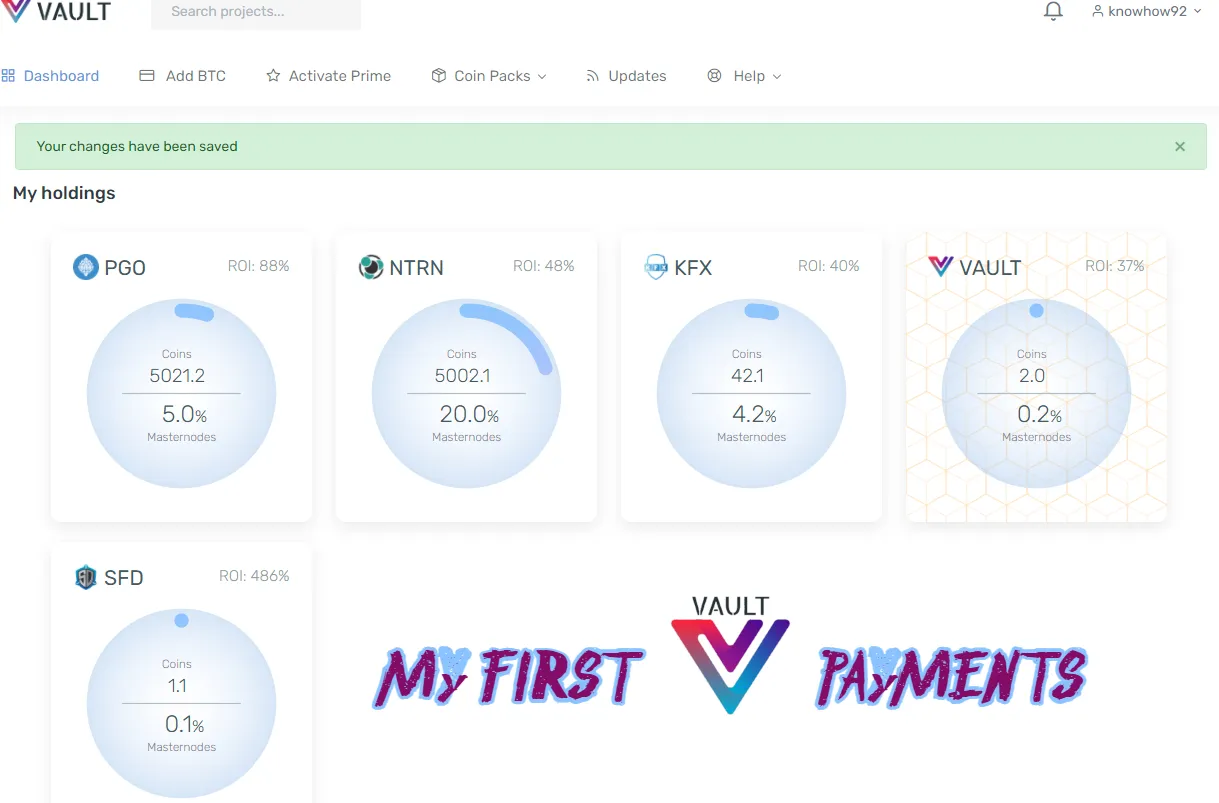1219x803 pixels.
Task: Click the NTRN coin logo
Action: click(x=371, y=267)
